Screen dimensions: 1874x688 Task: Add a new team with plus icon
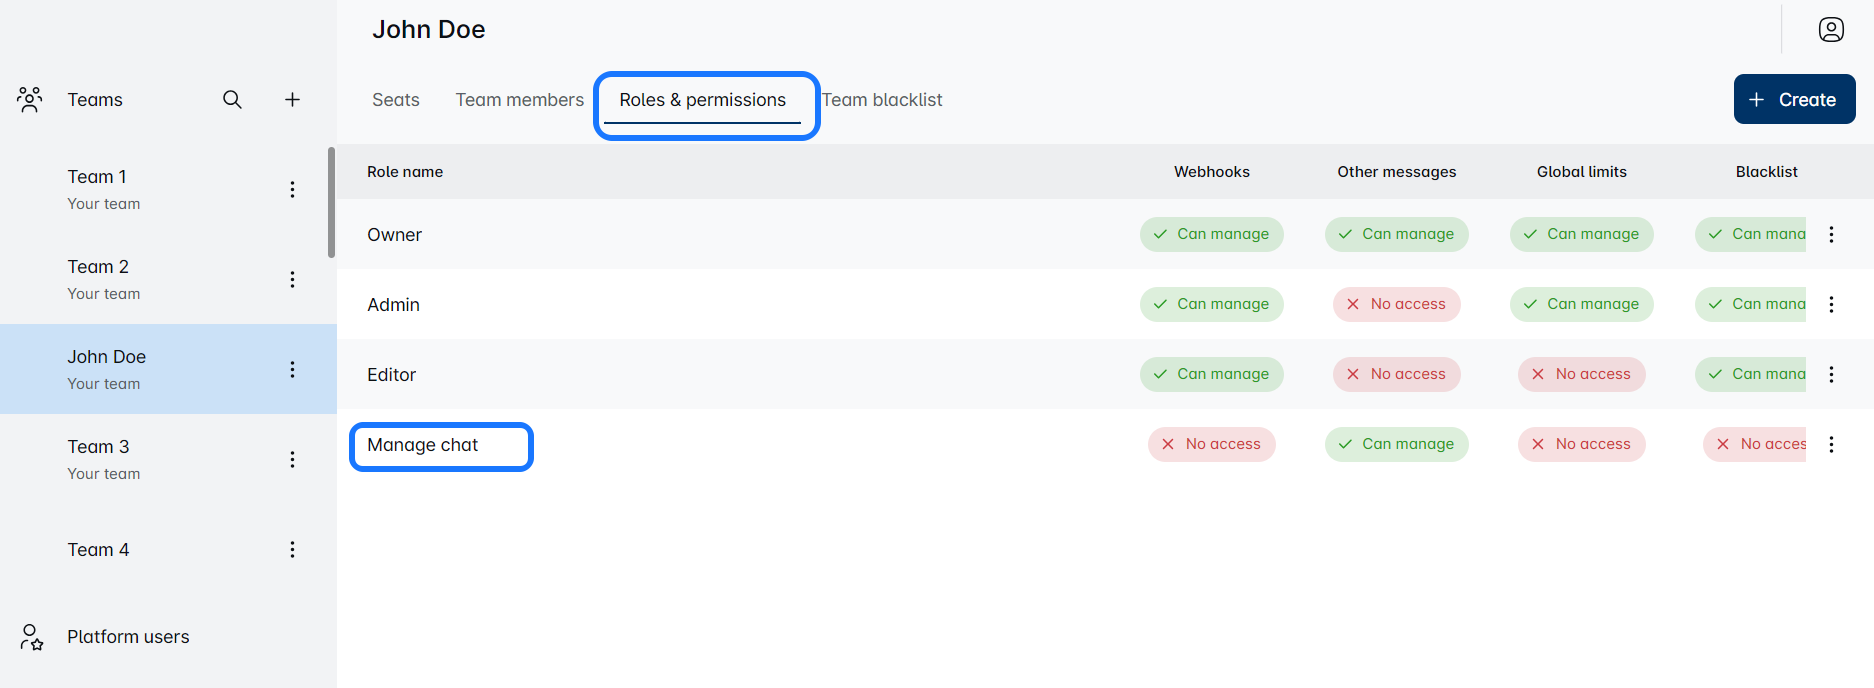click(292, 99)
